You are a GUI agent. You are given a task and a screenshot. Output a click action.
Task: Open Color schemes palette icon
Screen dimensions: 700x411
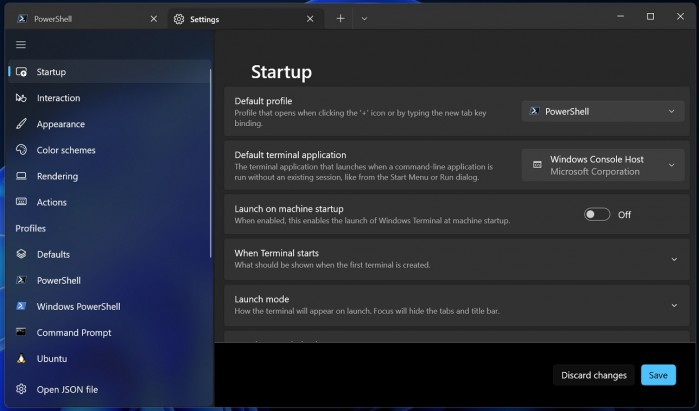coord(21,150)
